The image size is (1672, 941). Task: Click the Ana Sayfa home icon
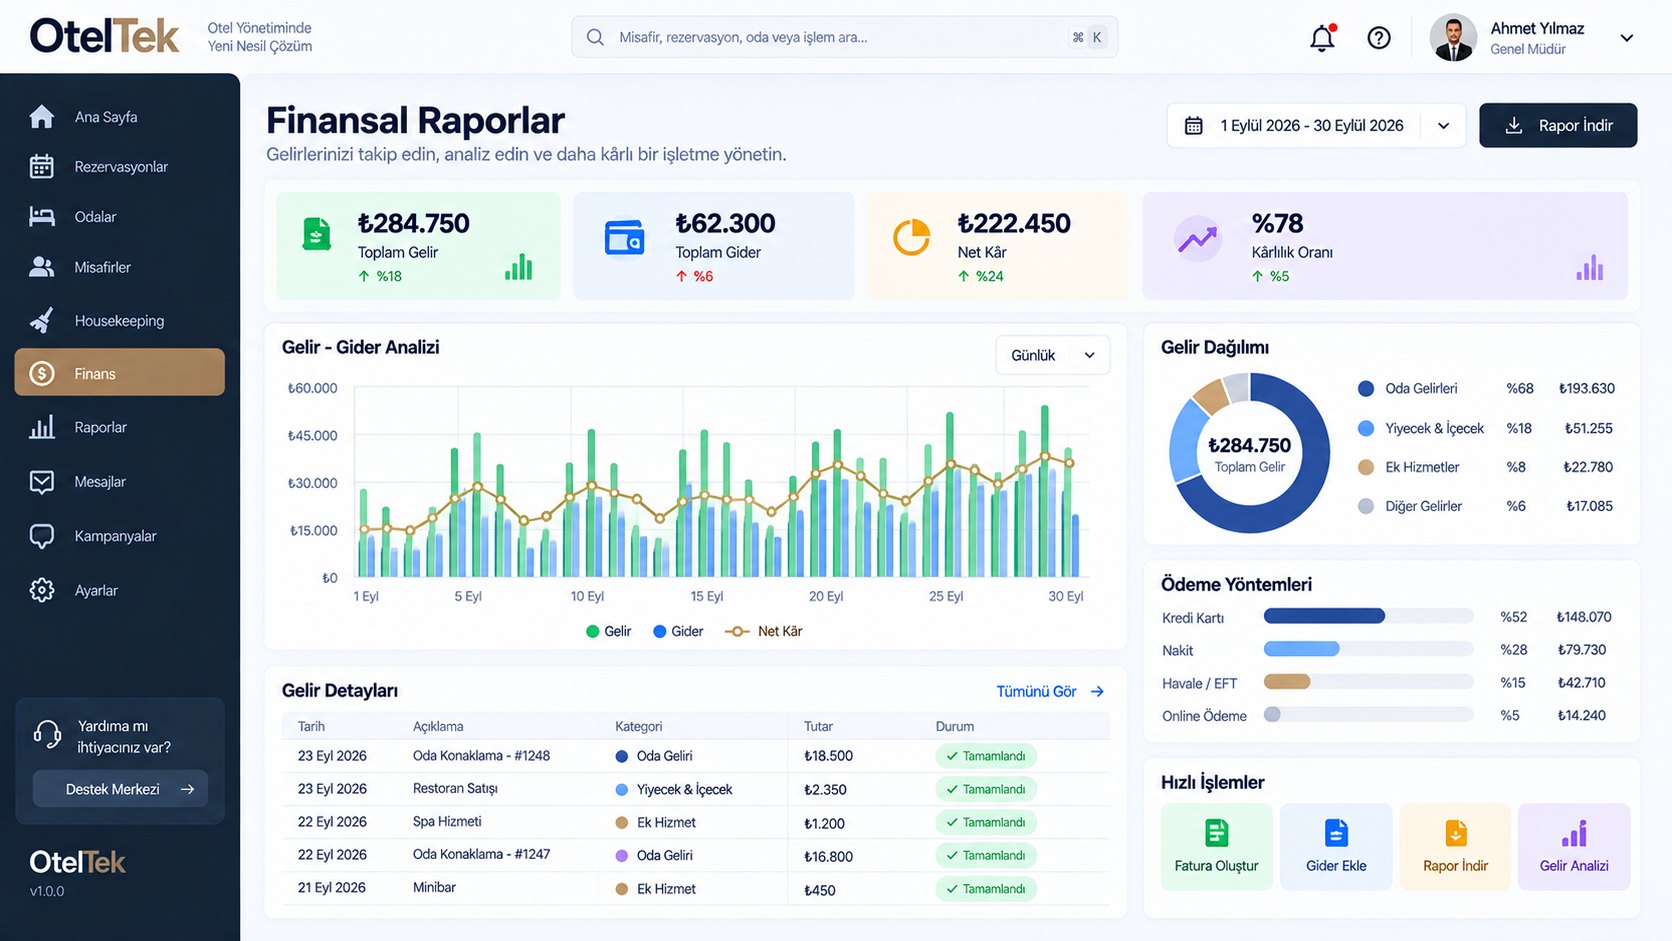pyautogui.click(x=42, y=117)
